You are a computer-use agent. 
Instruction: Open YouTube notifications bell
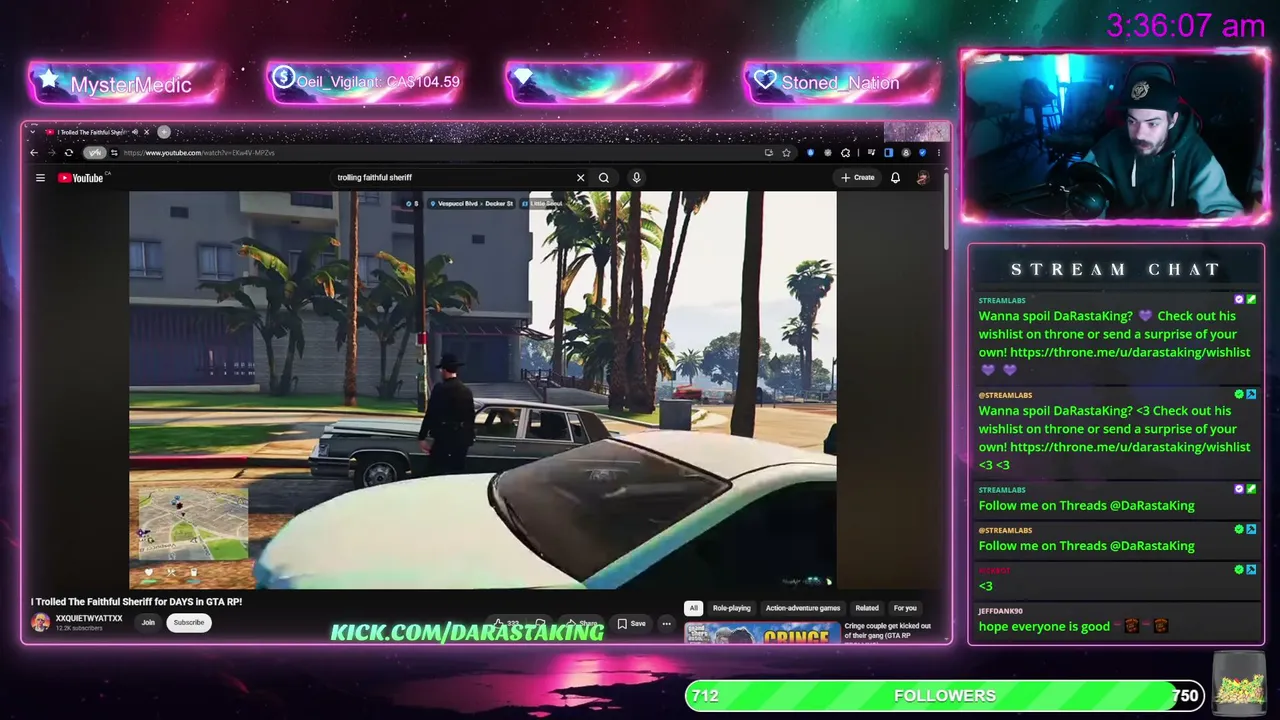click(895, 178)
